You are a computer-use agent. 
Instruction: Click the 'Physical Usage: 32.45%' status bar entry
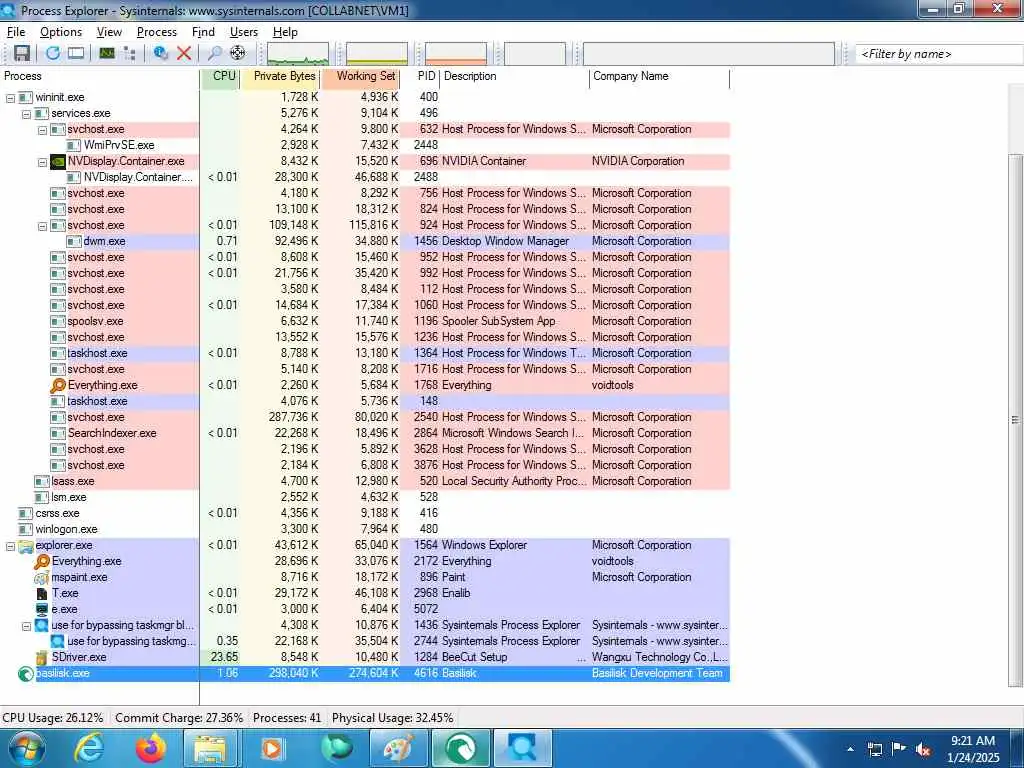(392, 718)
